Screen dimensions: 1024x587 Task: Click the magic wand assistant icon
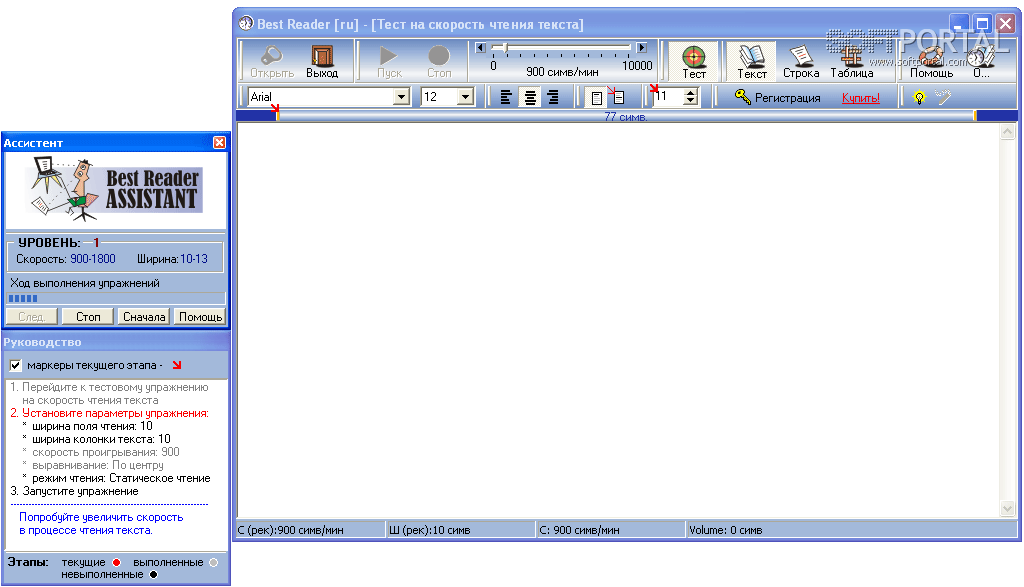tap(943, 97)
